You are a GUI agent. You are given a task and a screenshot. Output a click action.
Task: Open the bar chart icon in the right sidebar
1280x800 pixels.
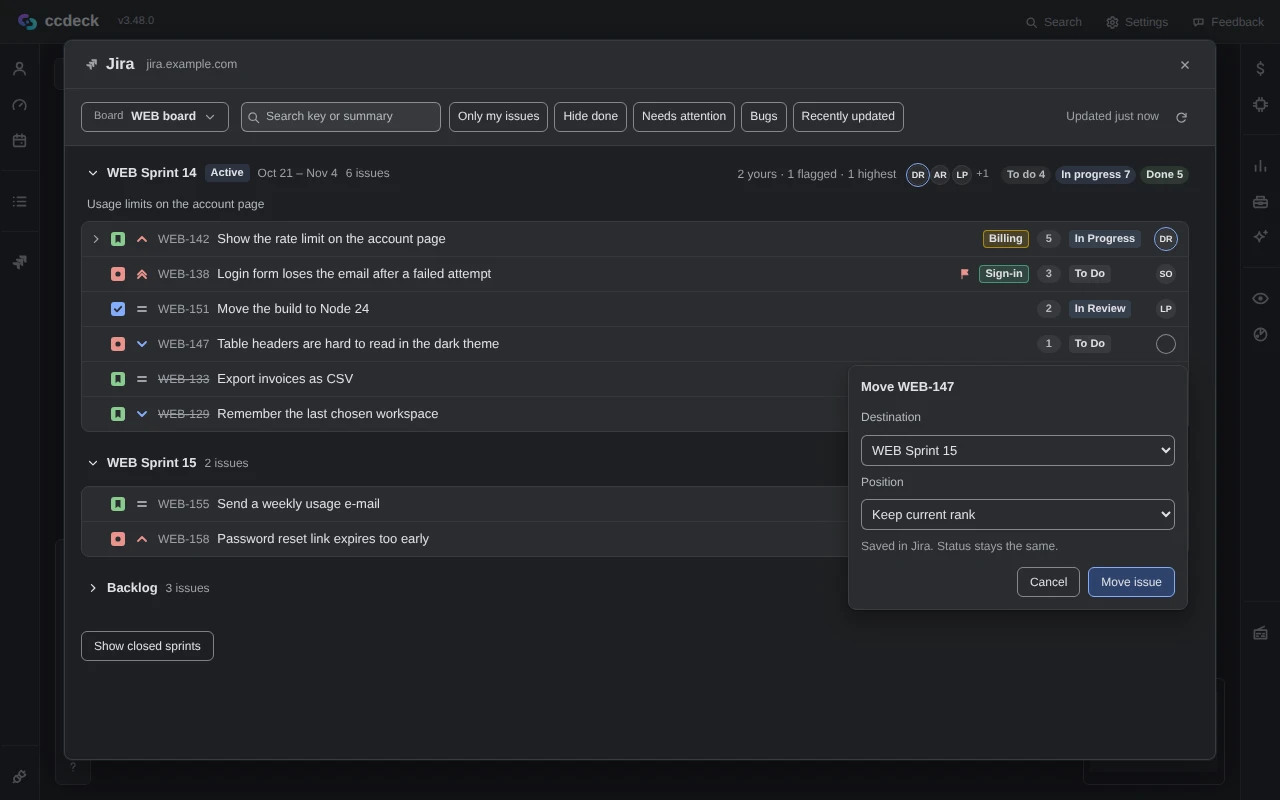click(x=1260, y=166)
